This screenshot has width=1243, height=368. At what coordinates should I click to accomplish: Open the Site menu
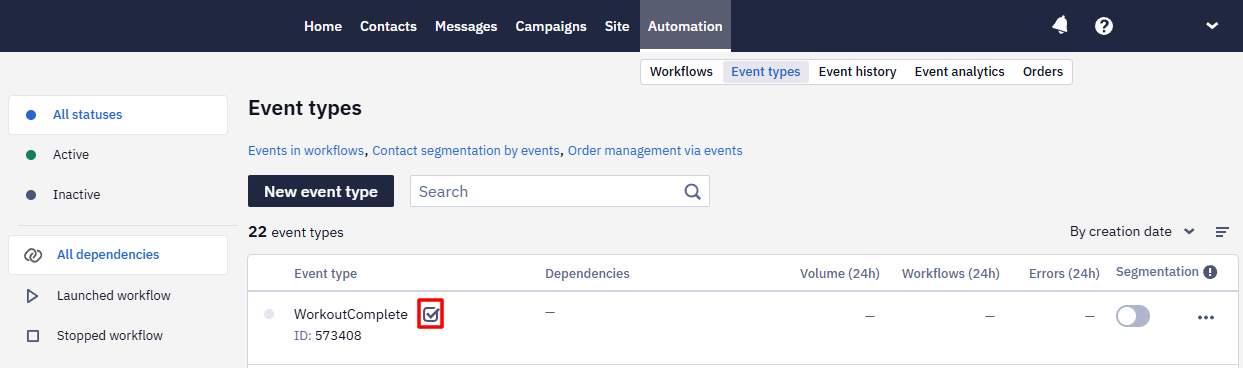[x=617, y=26]
